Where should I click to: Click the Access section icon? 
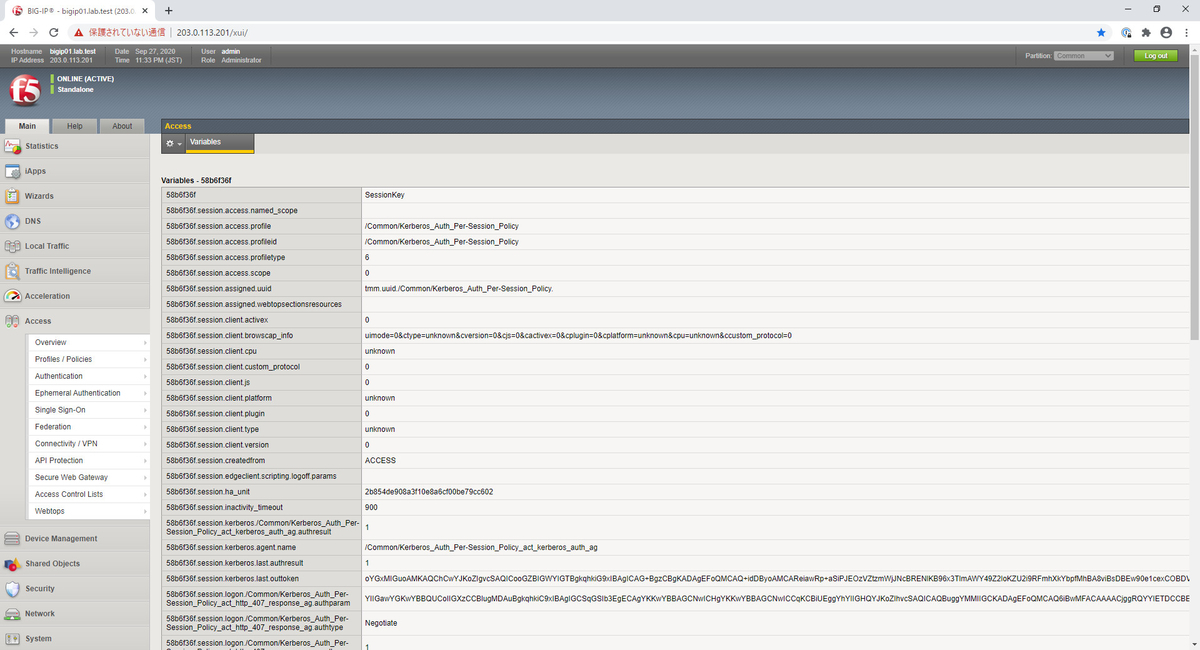point(13,321)
